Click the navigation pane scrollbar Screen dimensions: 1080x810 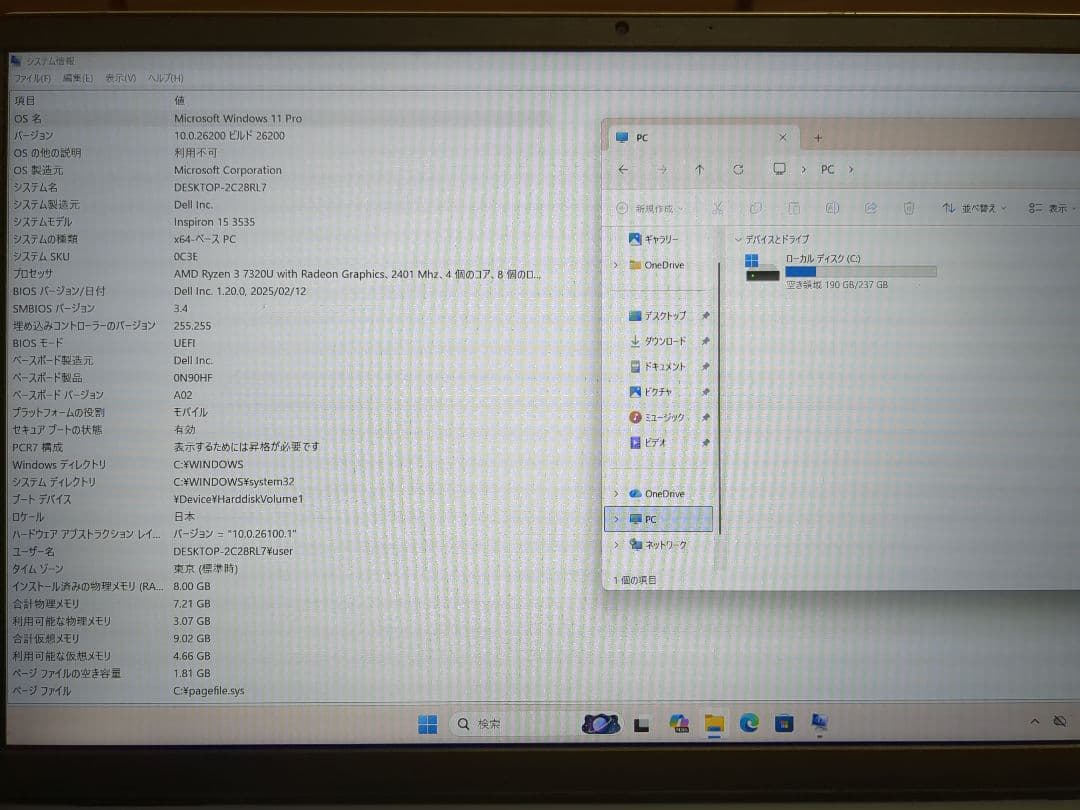pyautogui.click(x=719, y=397)
